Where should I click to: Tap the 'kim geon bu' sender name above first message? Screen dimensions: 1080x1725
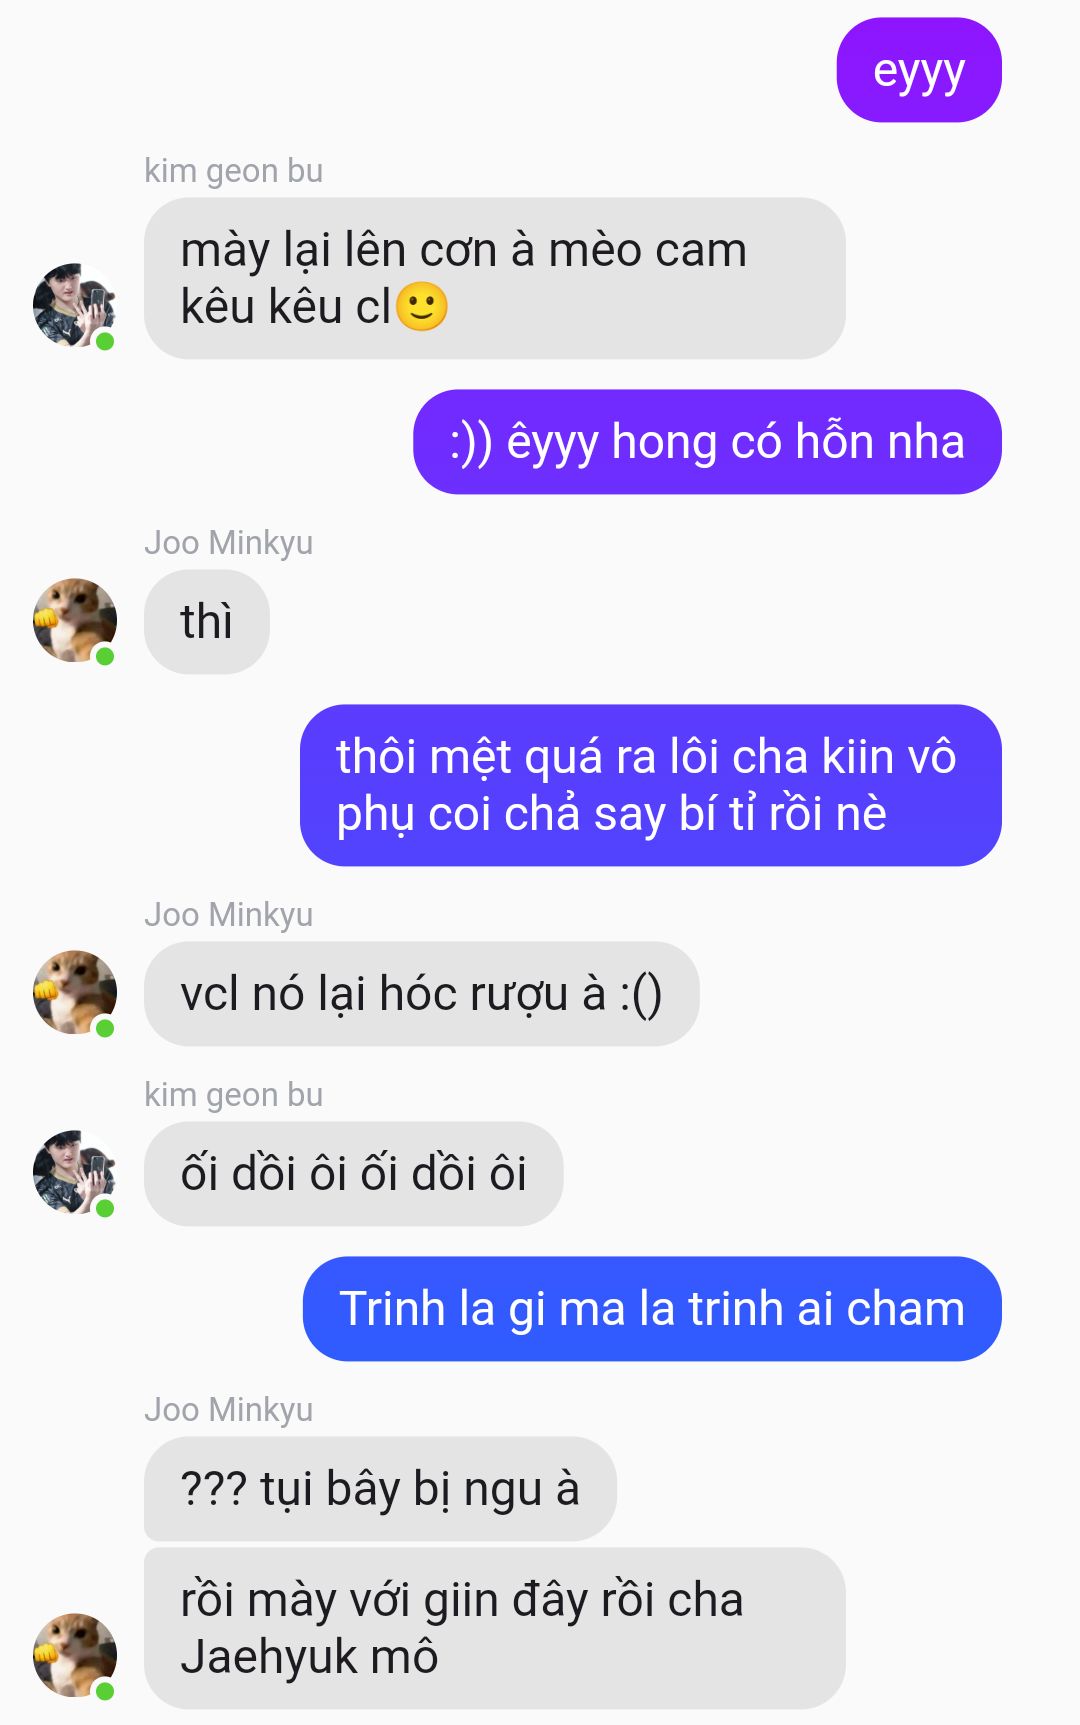(234, 171)
